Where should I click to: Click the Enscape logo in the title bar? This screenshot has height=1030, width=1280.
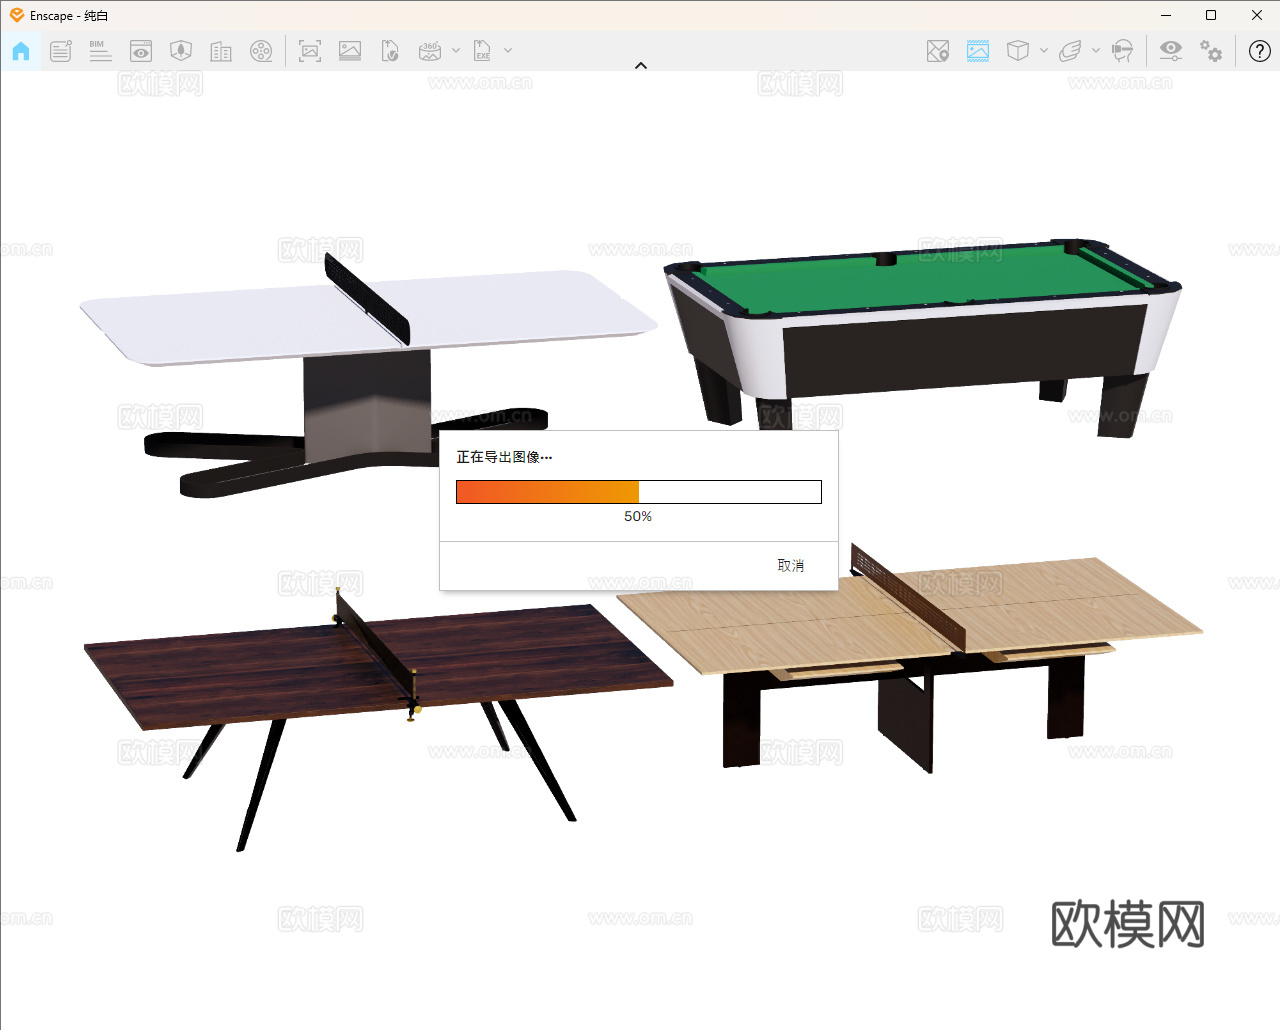(x=17, y=15)
